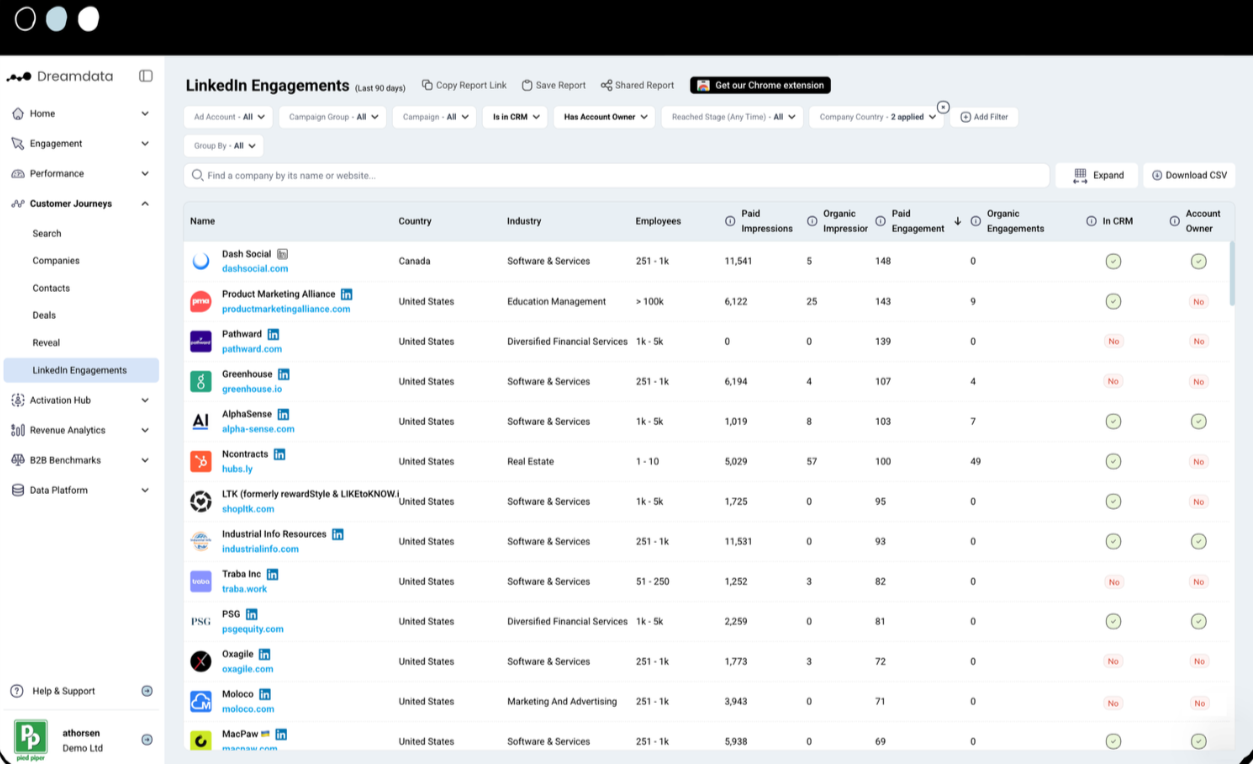Click sort arrow on Paid Engagement column
This screenshot has height=764, width=1253.
[x=958, y=221]
